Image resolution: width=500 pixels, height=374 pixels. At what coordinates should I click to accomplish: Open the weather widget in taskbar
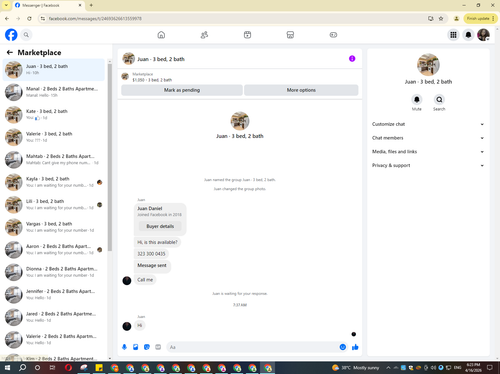tap(356, 368)
